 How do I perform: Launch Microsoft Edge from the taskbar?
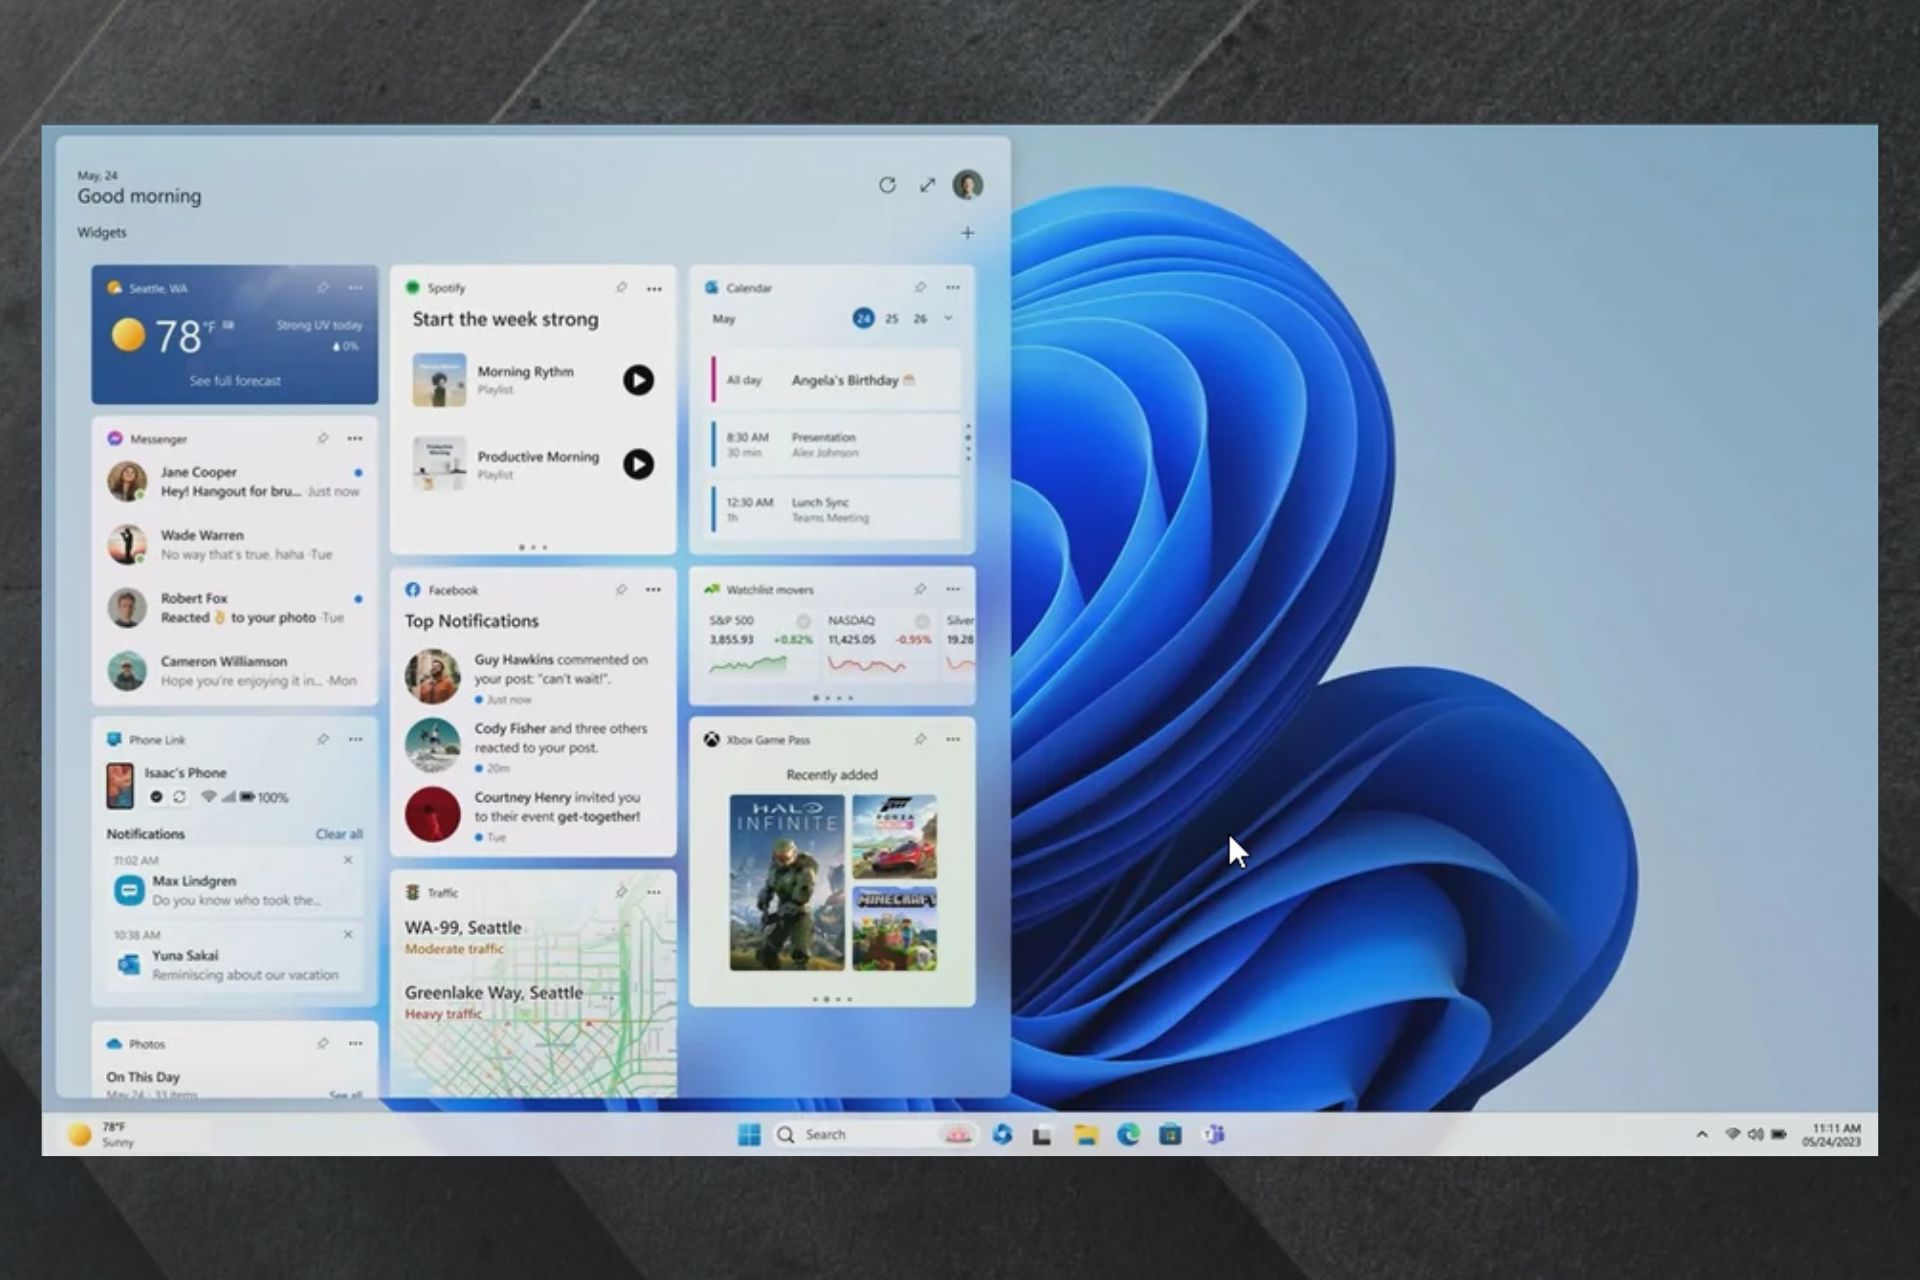(x=1128, y=1134)
